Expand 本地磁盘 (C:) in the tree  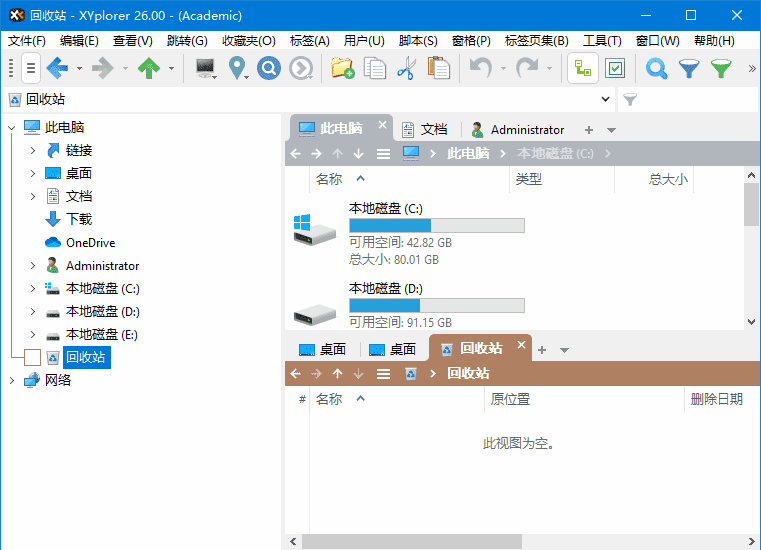click(33, 288)
